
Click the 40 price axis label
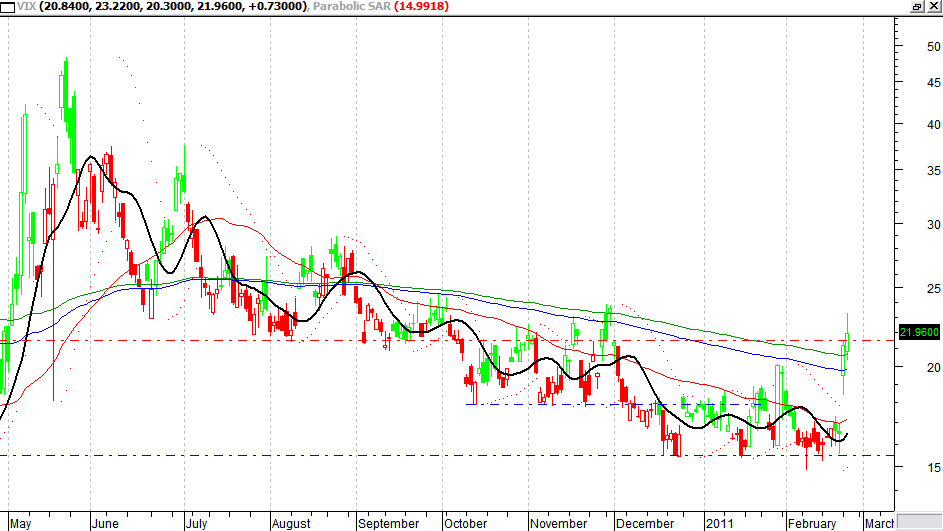(x=933, y=124)
